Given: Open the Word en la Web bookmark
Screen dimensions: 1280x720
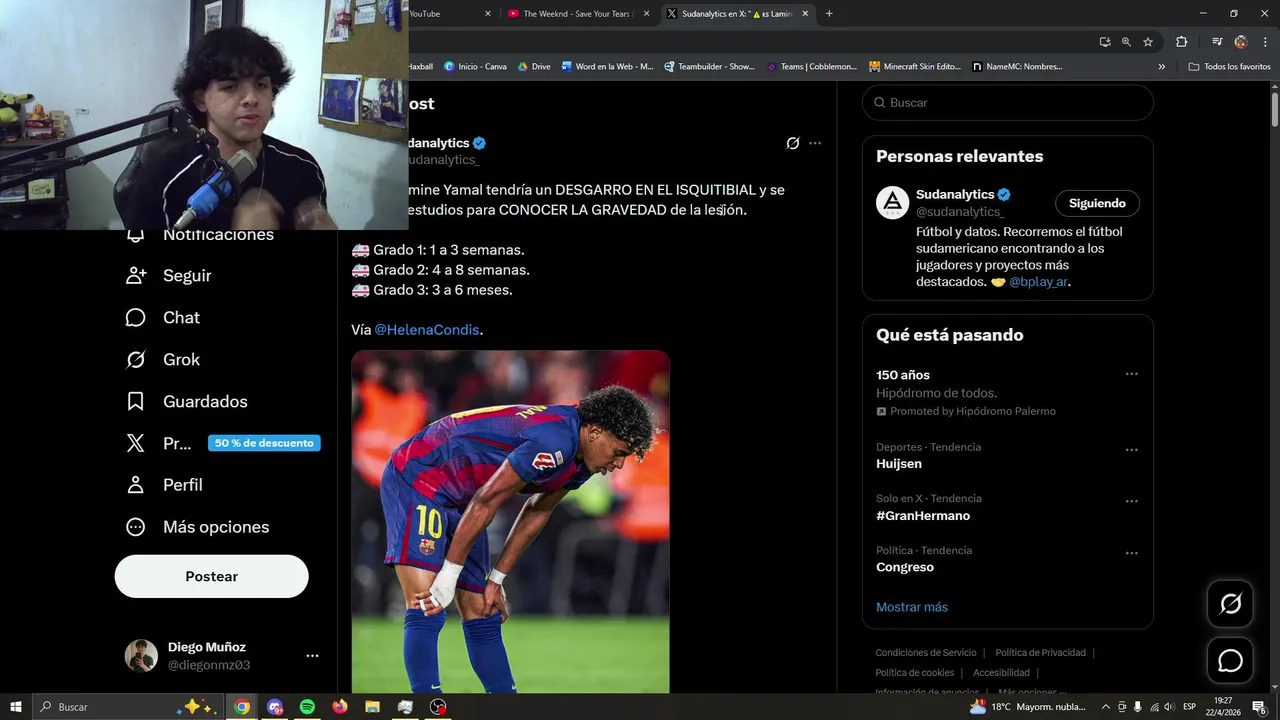Looking at the screenshot, I should tap(607, 67).
